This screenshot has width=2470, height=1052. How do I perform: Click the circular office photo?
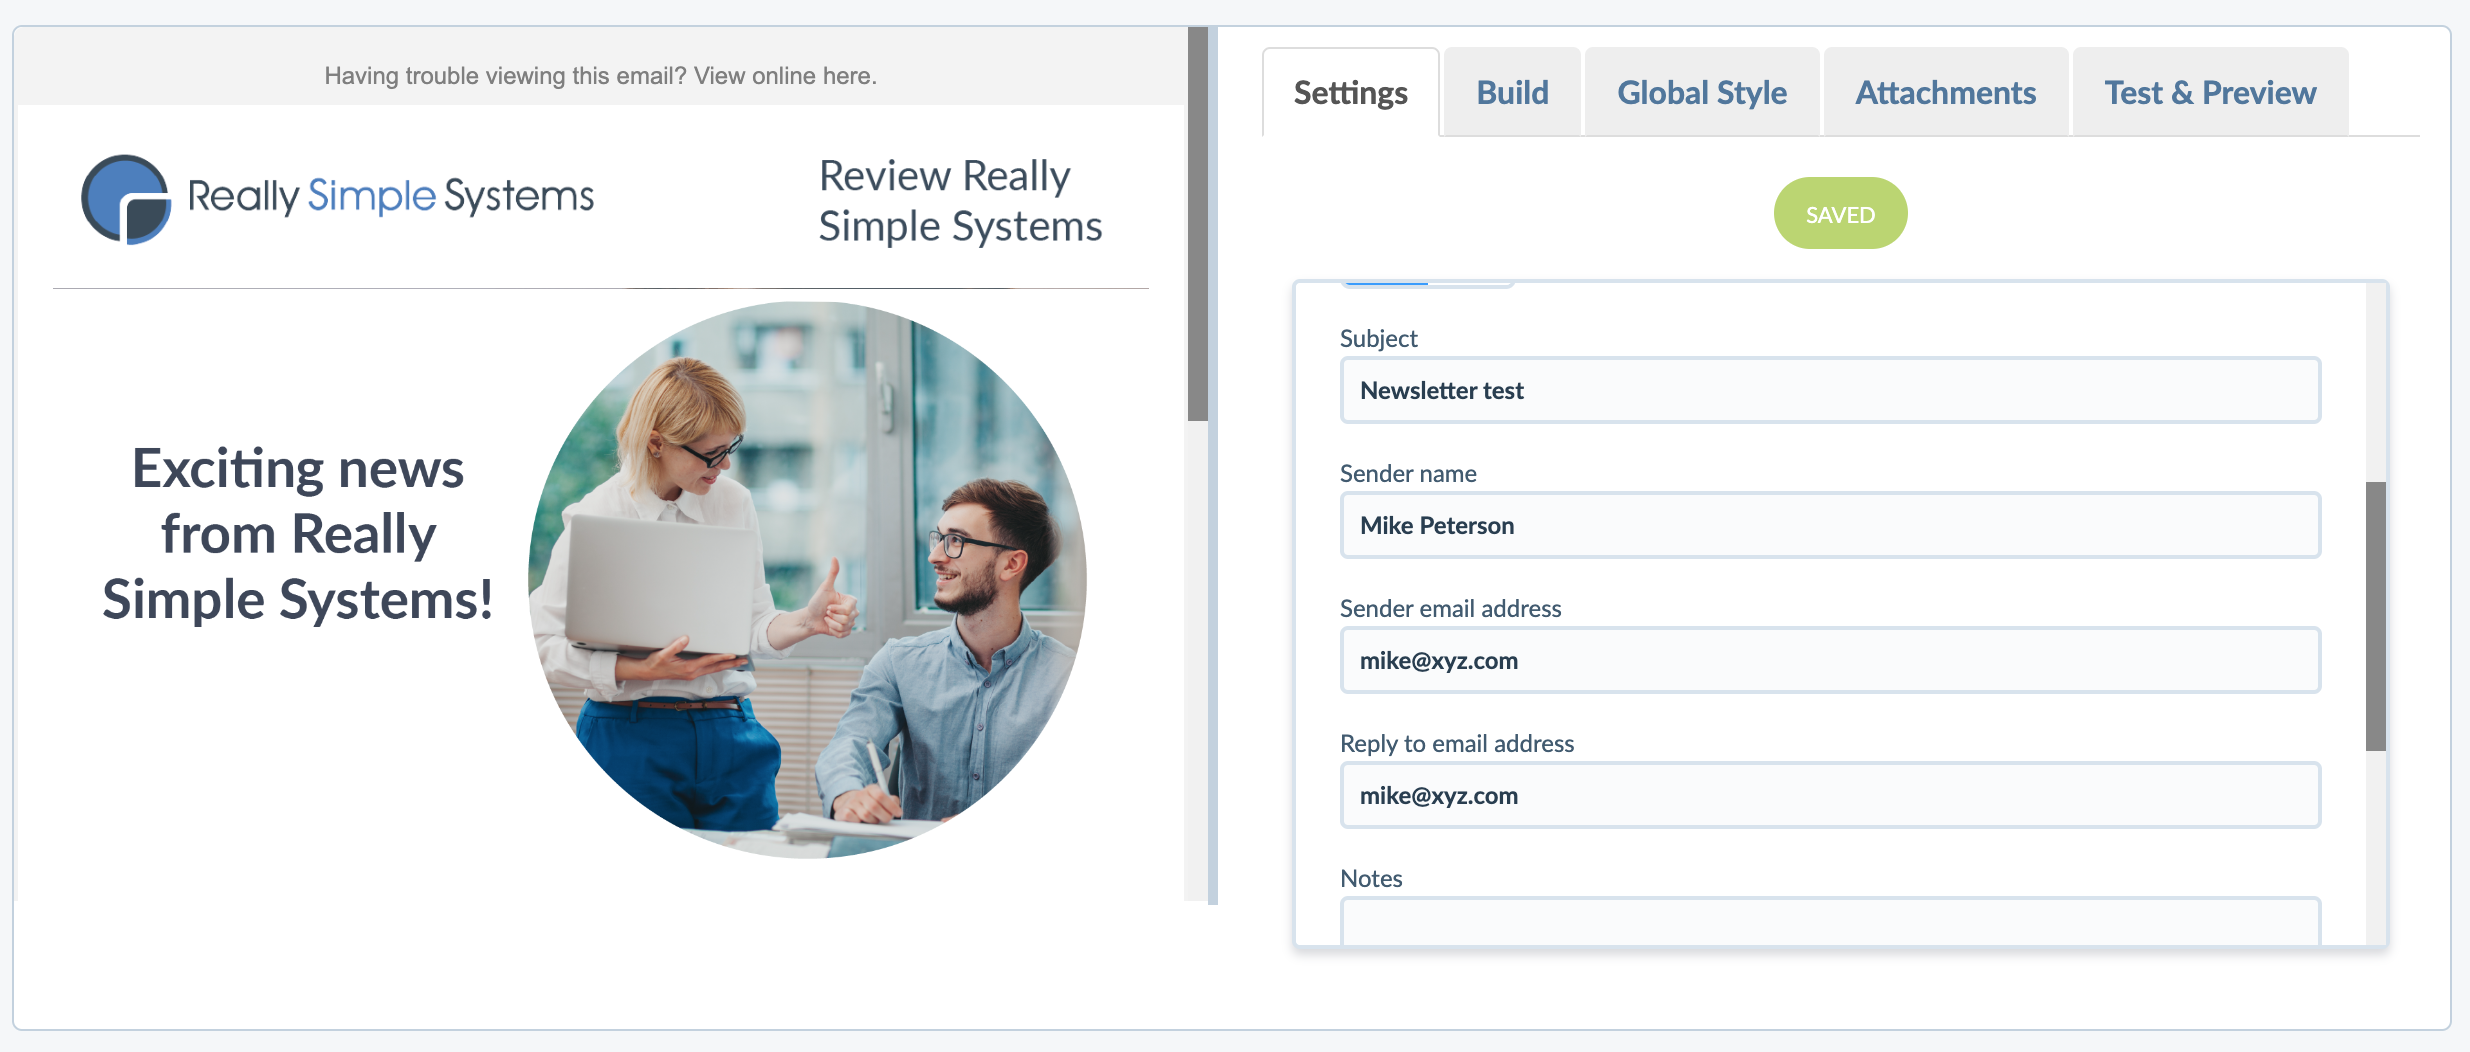807,580
